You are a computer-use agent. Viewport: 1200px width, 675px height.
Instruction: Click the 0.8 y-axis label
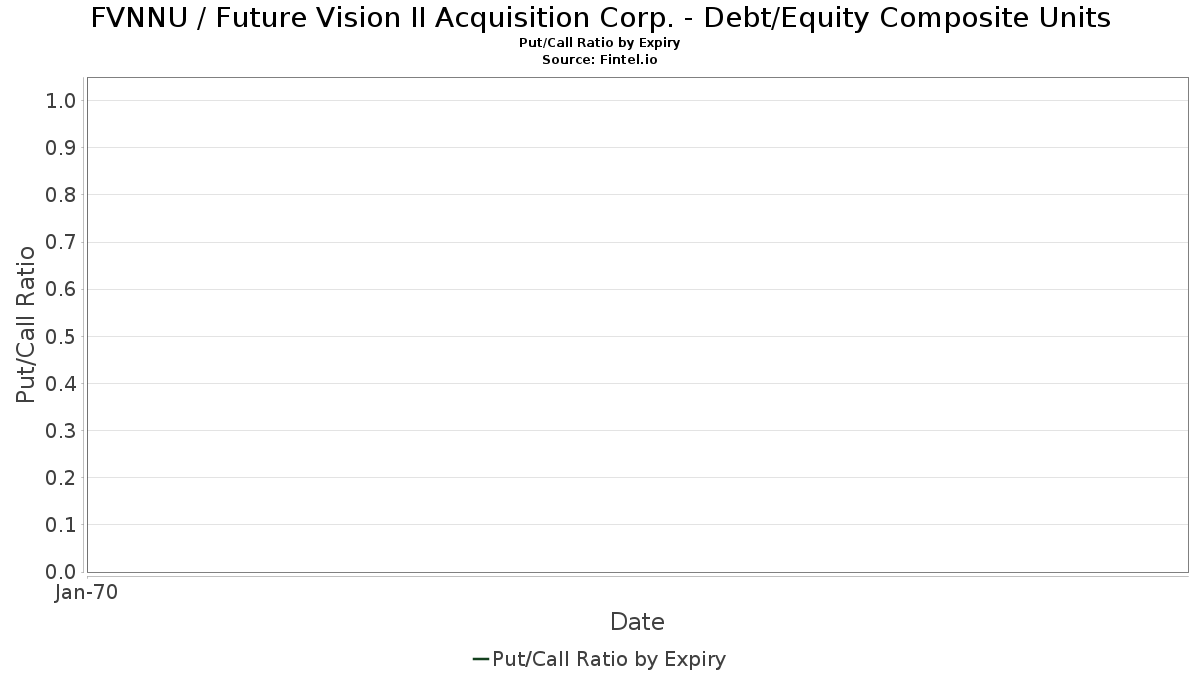click(x=61, y=195)
